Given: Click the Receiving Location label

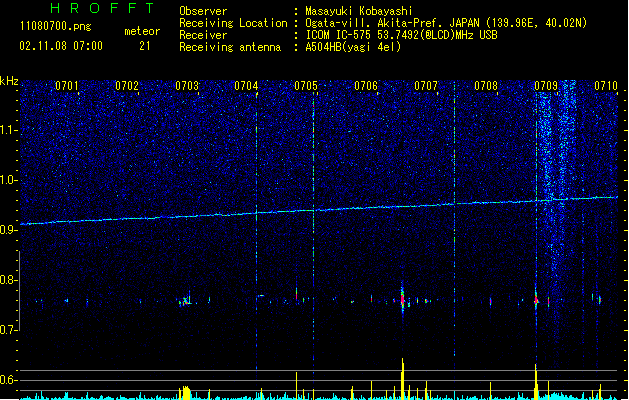Looking at the screenshot, I should click(233, 23).
